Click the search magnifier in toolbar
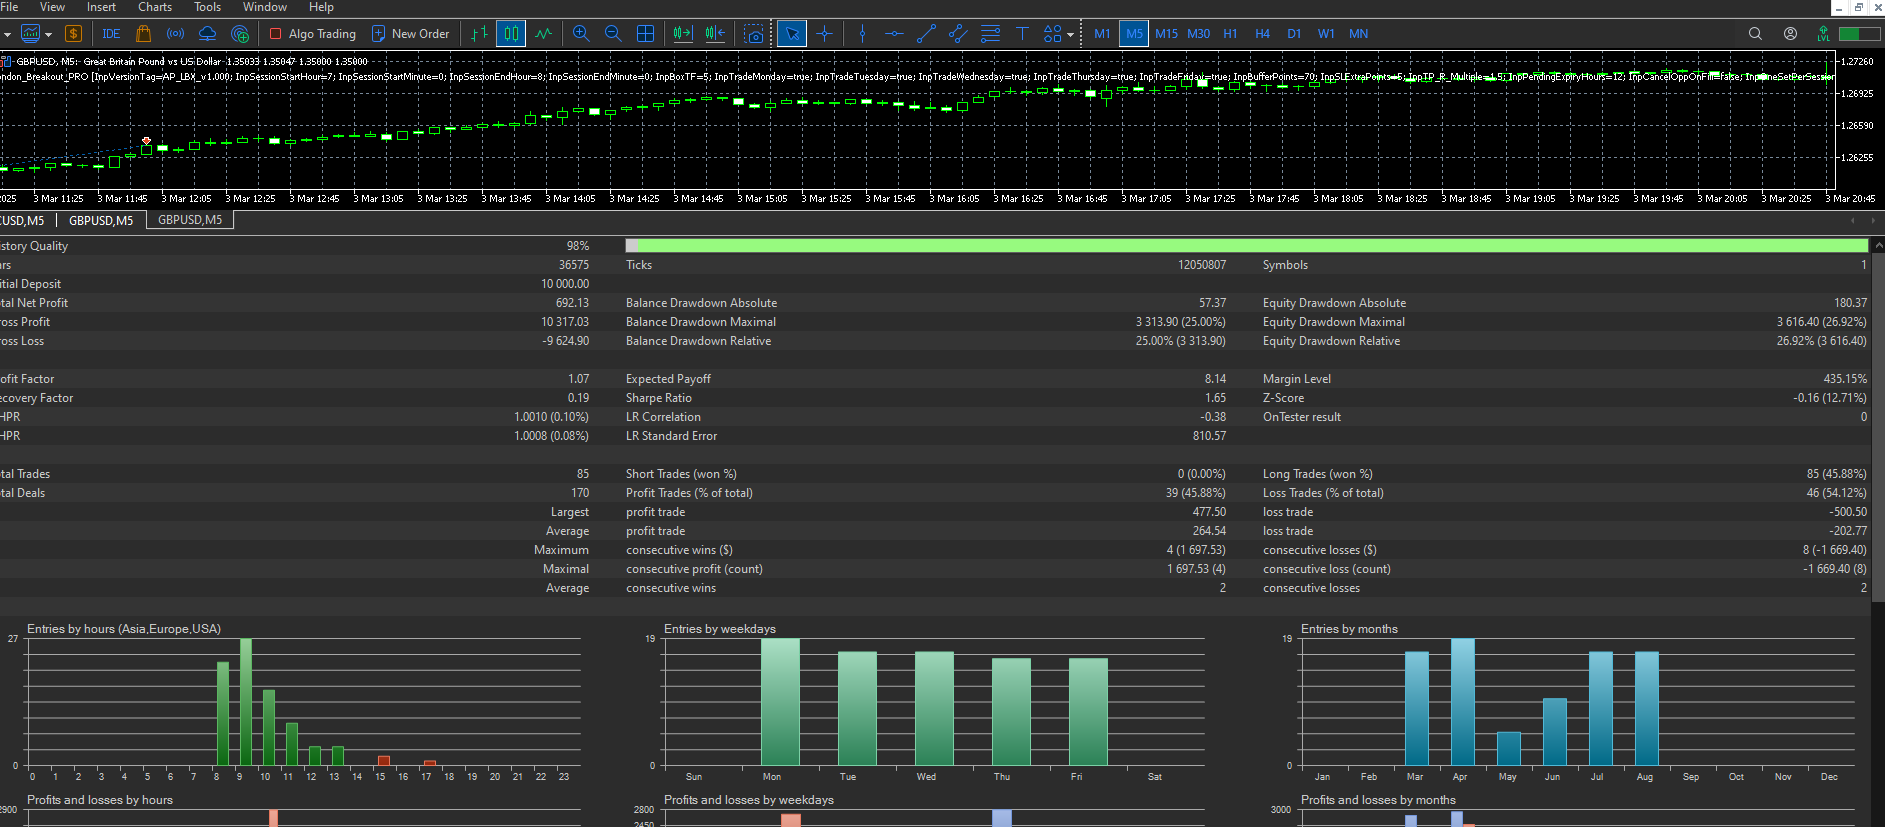 (1755, 34)
